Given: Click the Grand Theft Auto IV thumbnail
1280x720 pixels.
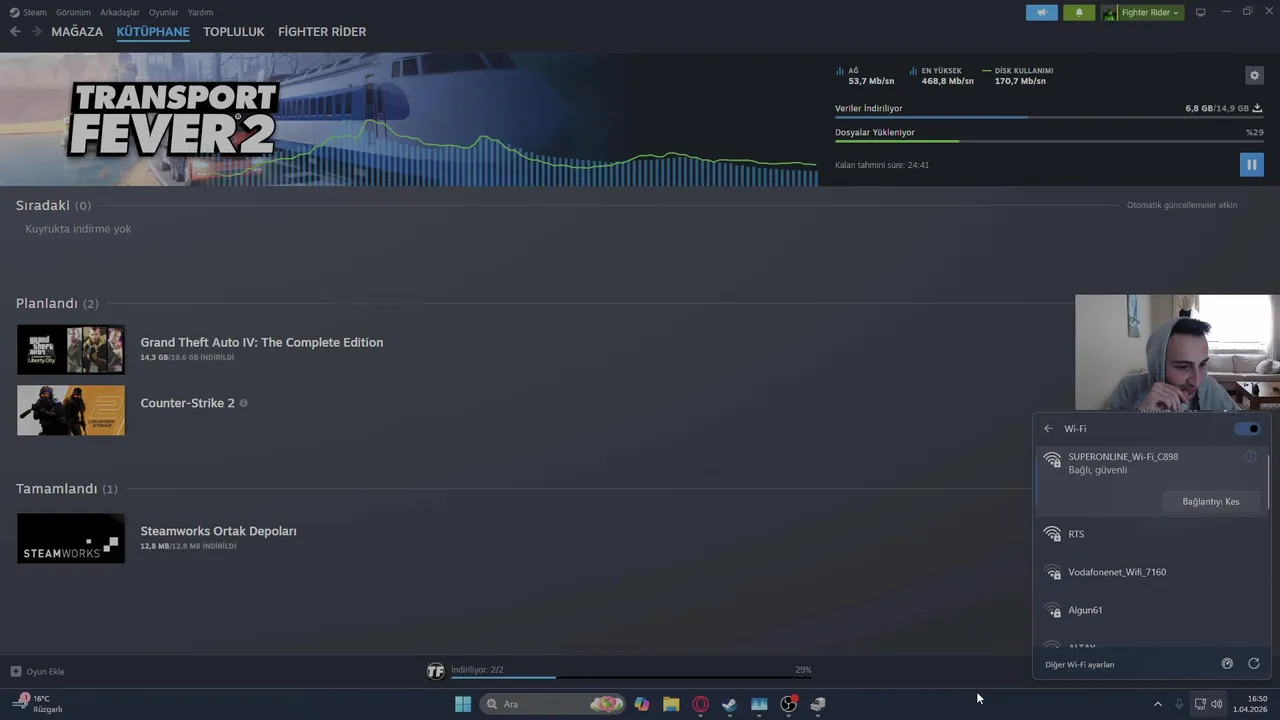Looking at the screenshot, I should pyautogui.click(x=71, y=349).
